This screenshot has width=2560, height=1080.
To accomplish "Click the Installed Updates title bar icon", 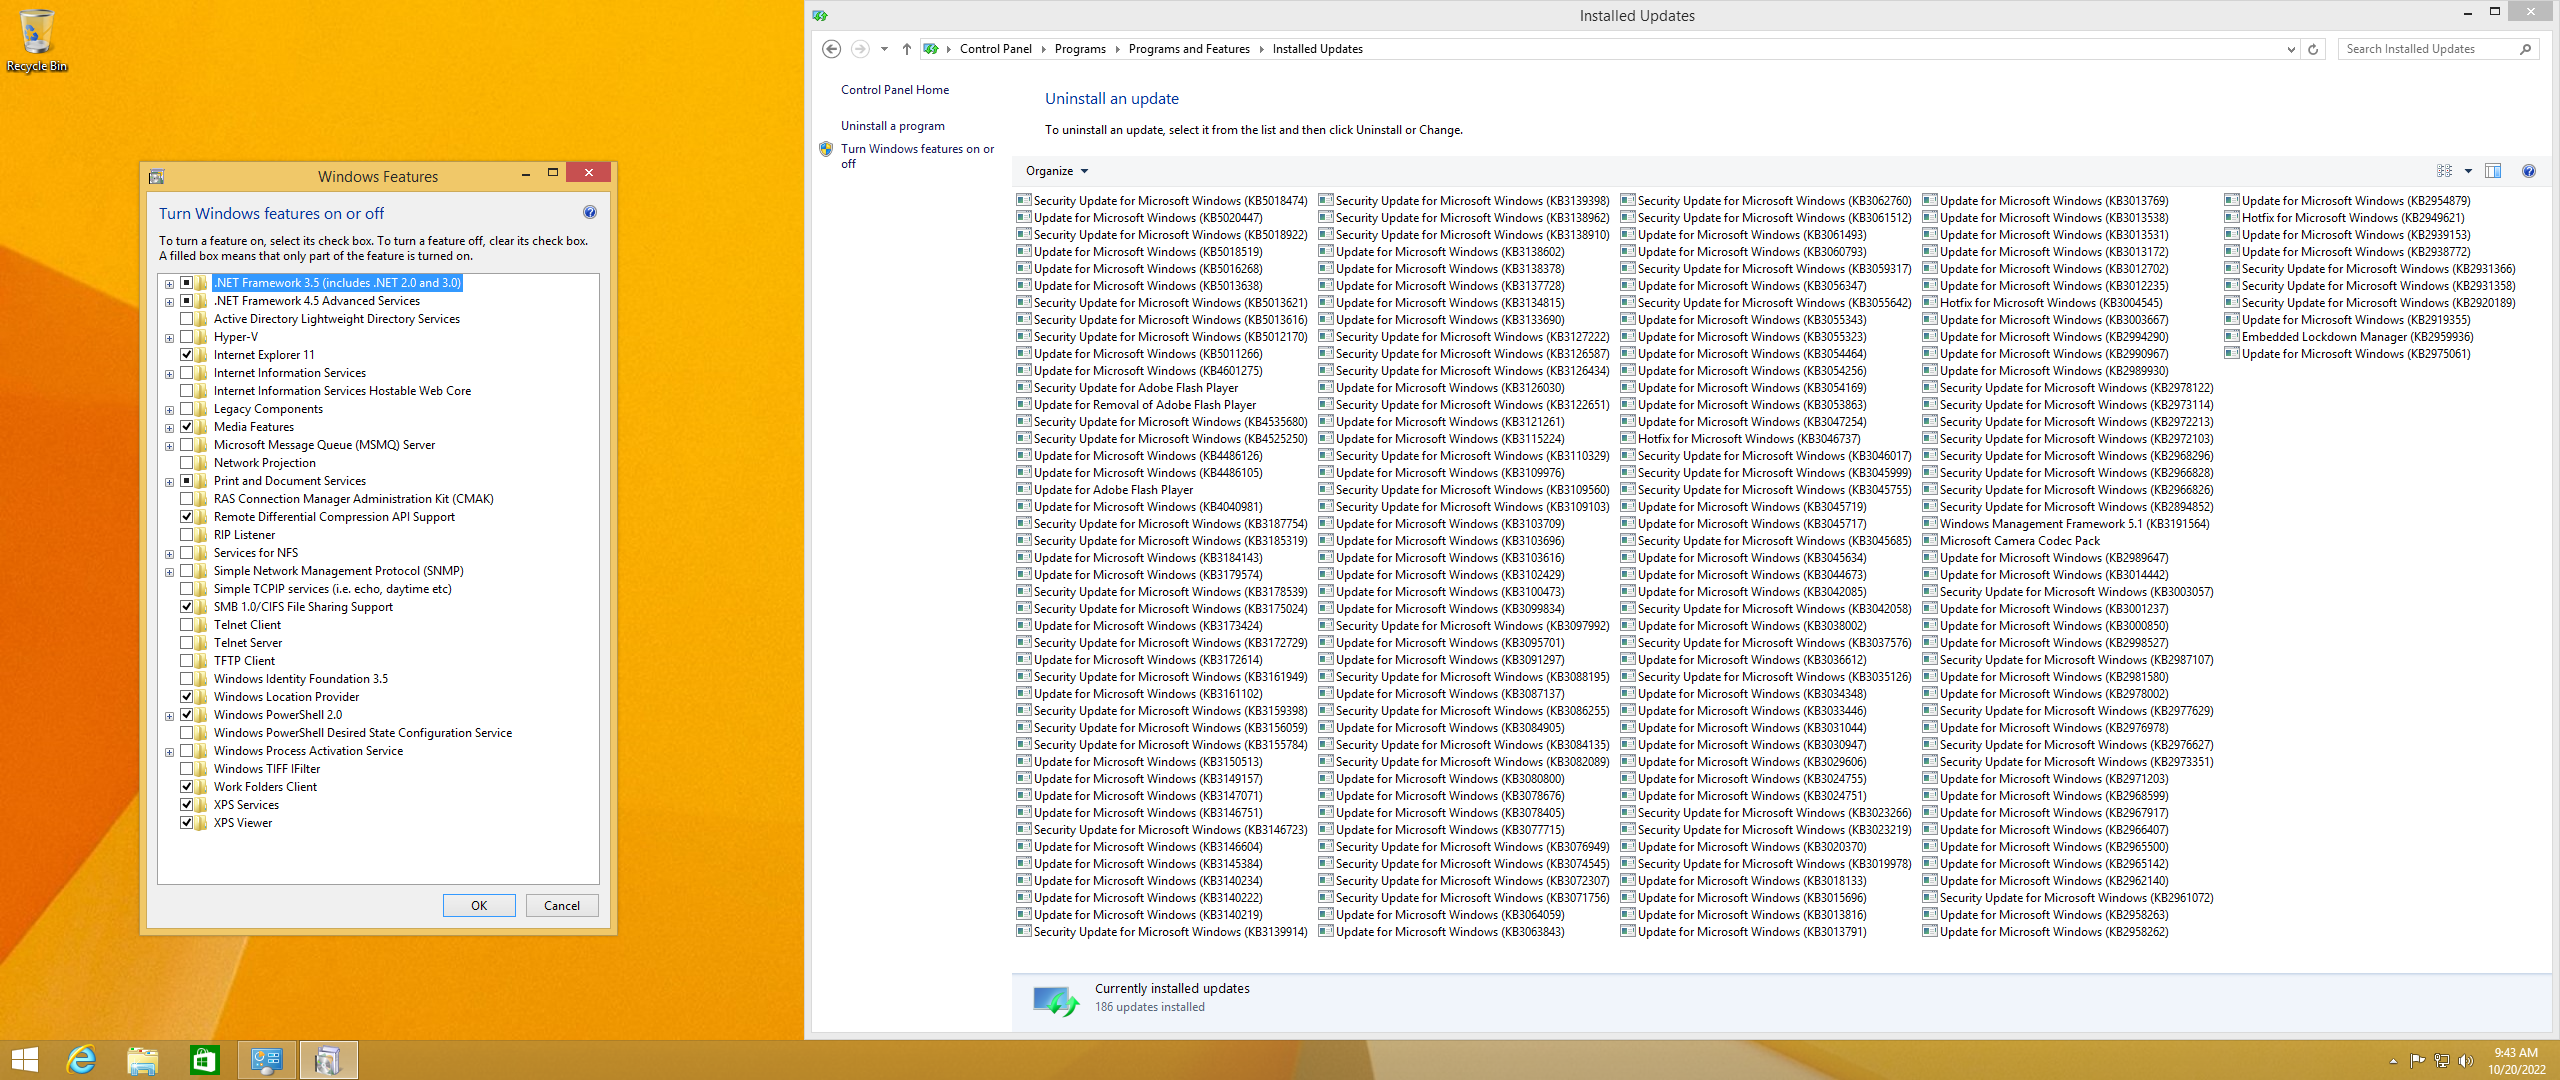I will (820, 15).
